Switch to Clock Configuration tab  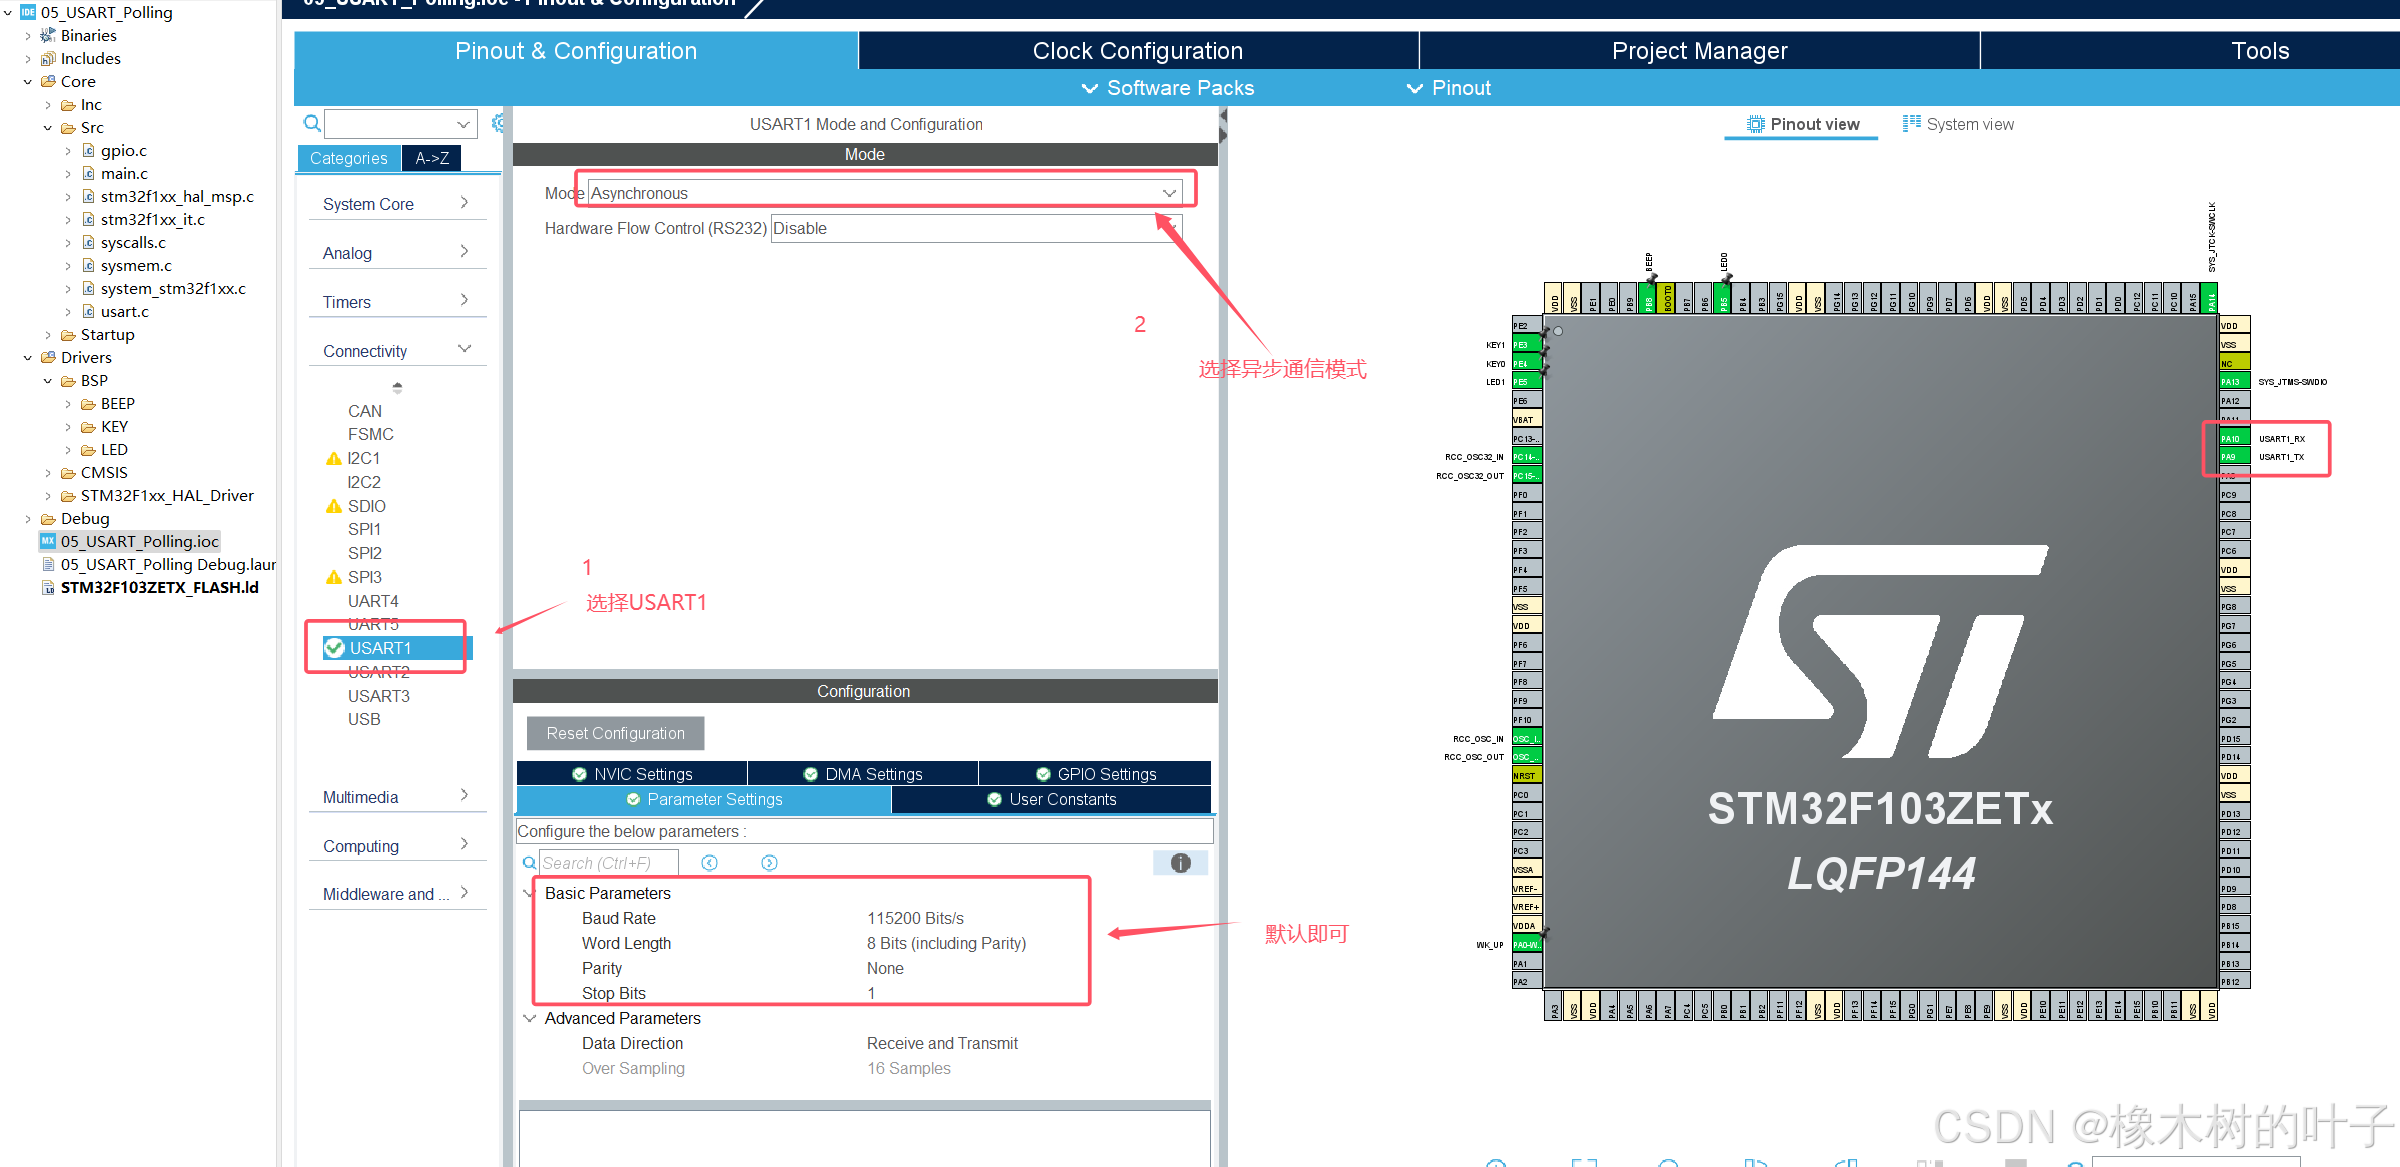(x=1137, y=51)
